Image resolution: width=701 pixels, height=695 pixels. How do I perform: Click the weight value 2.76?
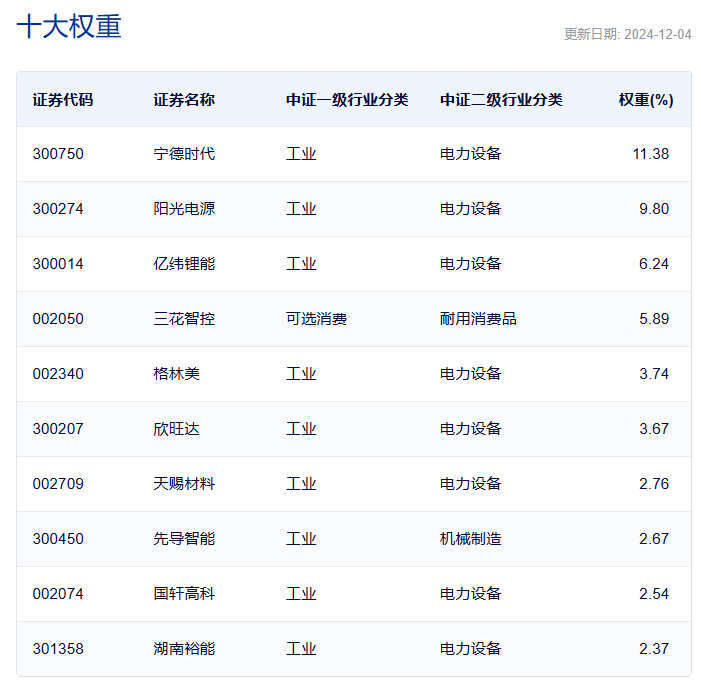coord(654,484)
